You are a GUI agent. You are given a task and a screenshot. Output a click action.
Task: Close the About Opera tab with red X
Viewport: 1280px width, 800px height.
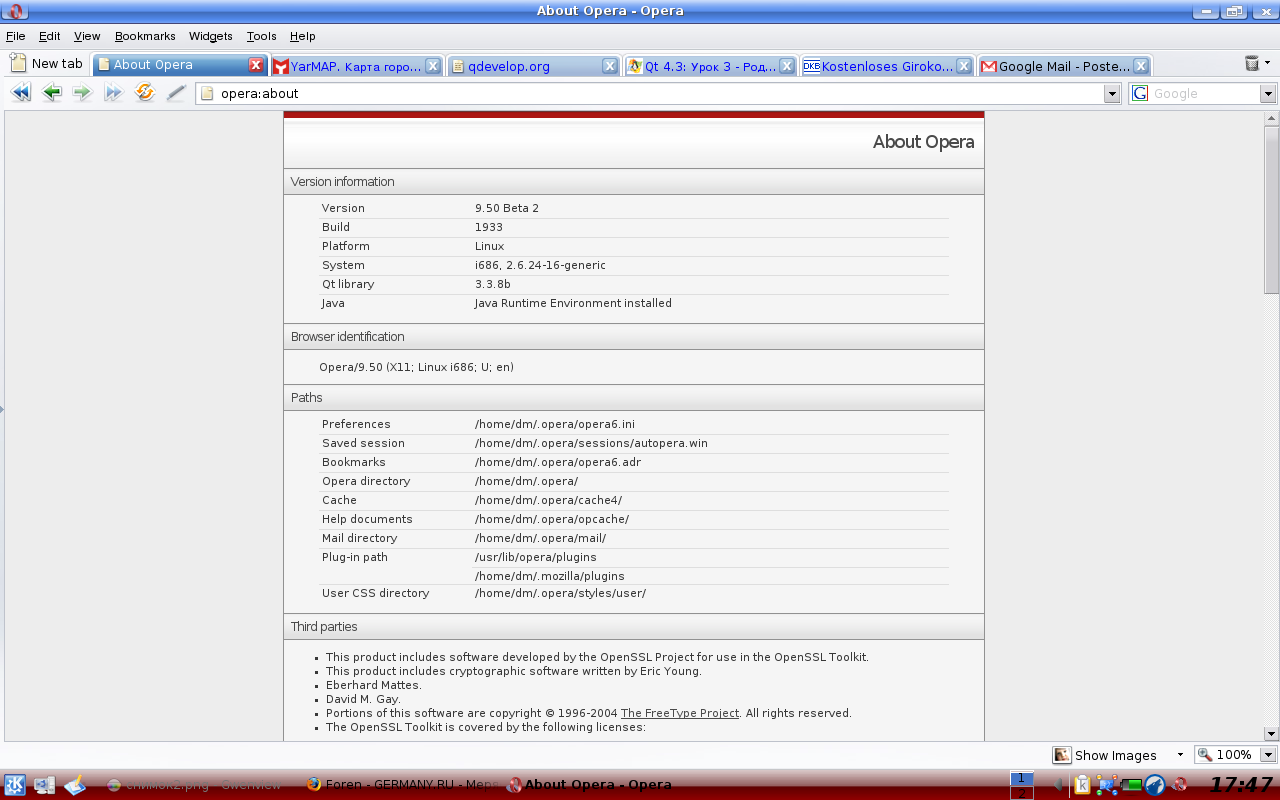(256, 65)
